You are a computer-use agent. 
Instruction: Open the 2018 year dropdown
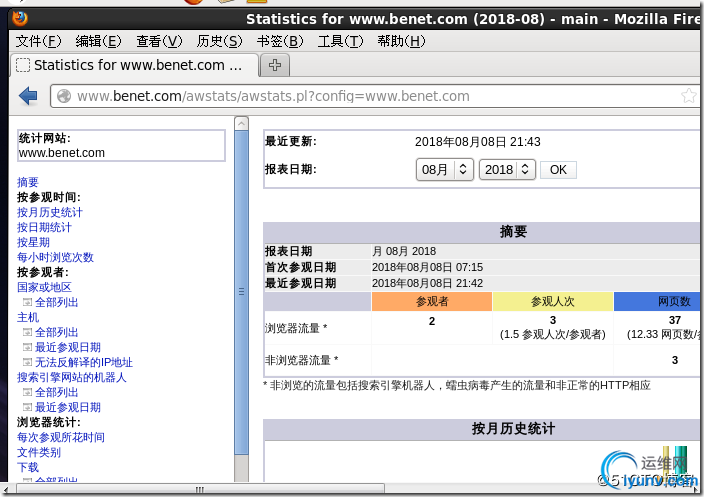(507, 170)
